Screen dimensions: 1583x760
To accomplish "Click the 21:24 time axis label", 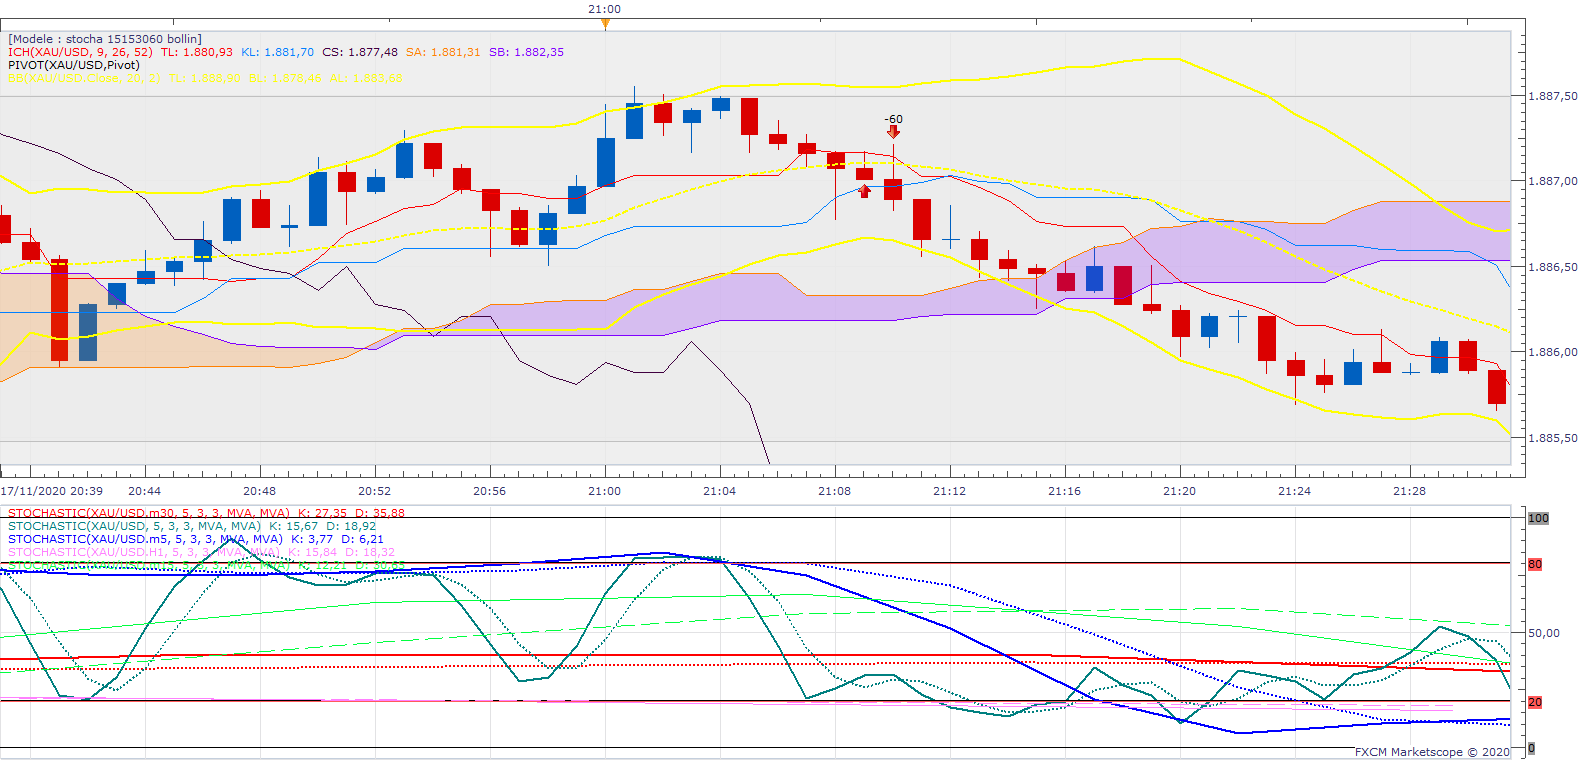I will (x=1295, y=491).
